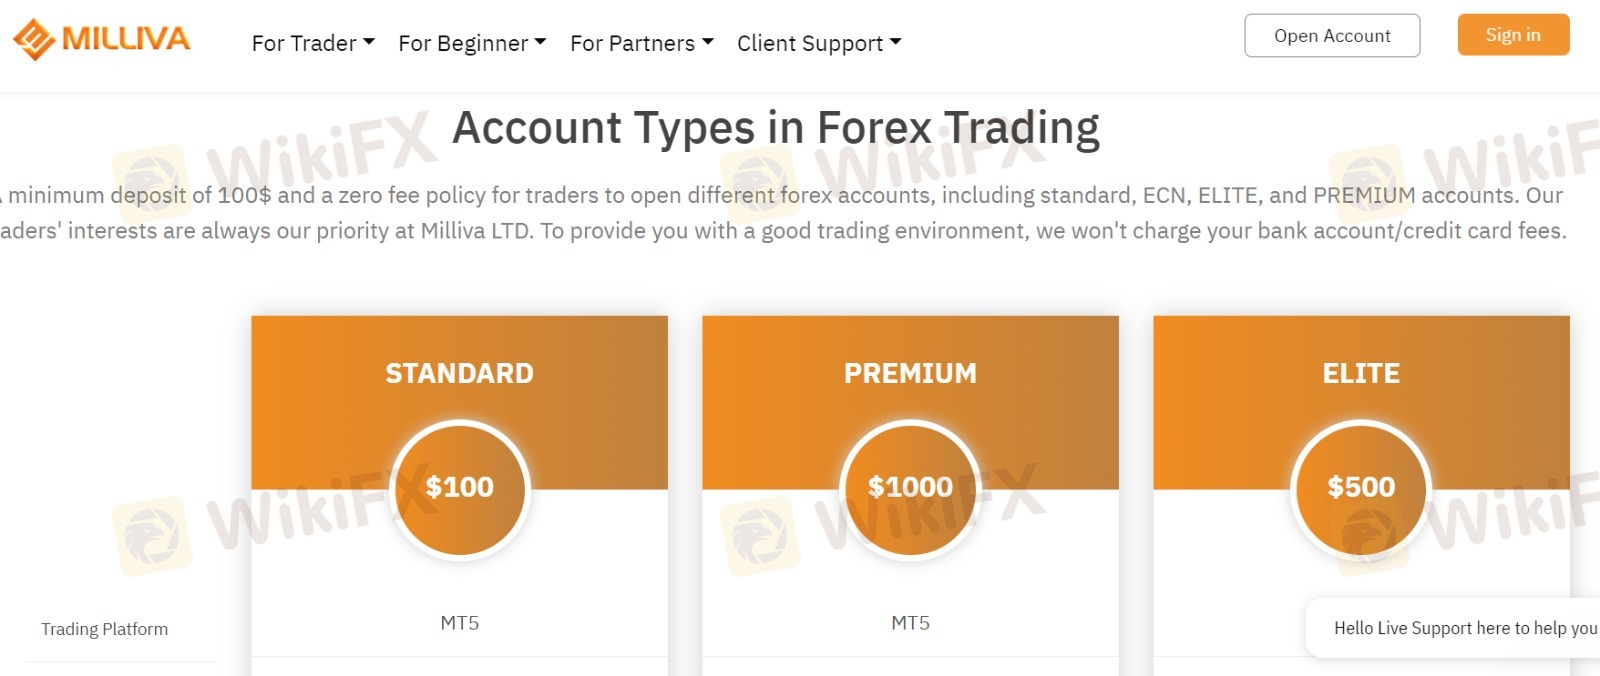Select the ELITE account card header

point(1361,373)
